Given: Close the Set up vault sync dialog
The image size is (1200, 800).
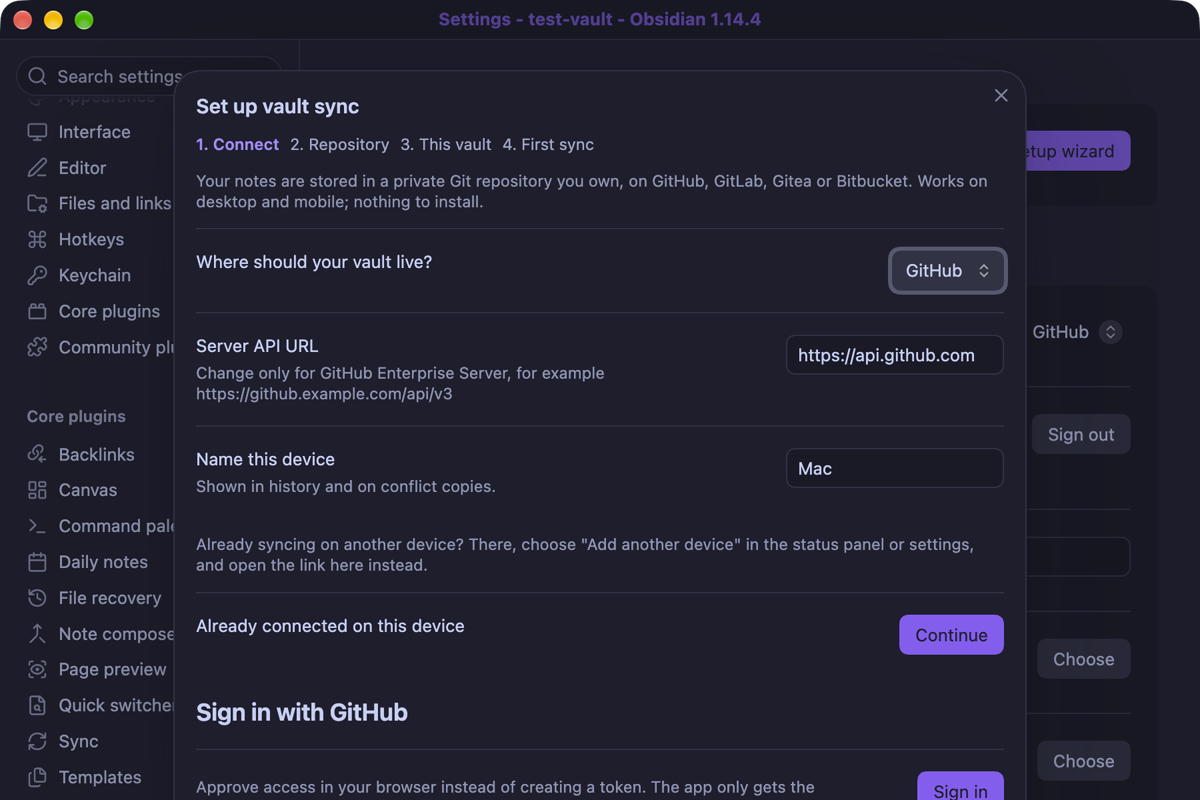Looking at the screenshot, I should pyautogui.click(x=1001, y=96).
